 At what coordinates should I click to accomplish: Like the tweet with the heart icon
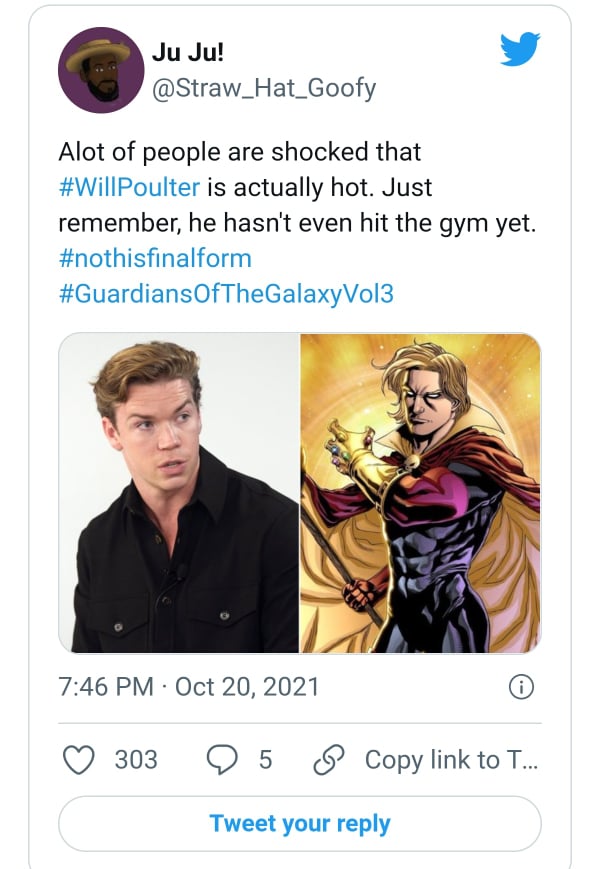(x=79, y=760)
